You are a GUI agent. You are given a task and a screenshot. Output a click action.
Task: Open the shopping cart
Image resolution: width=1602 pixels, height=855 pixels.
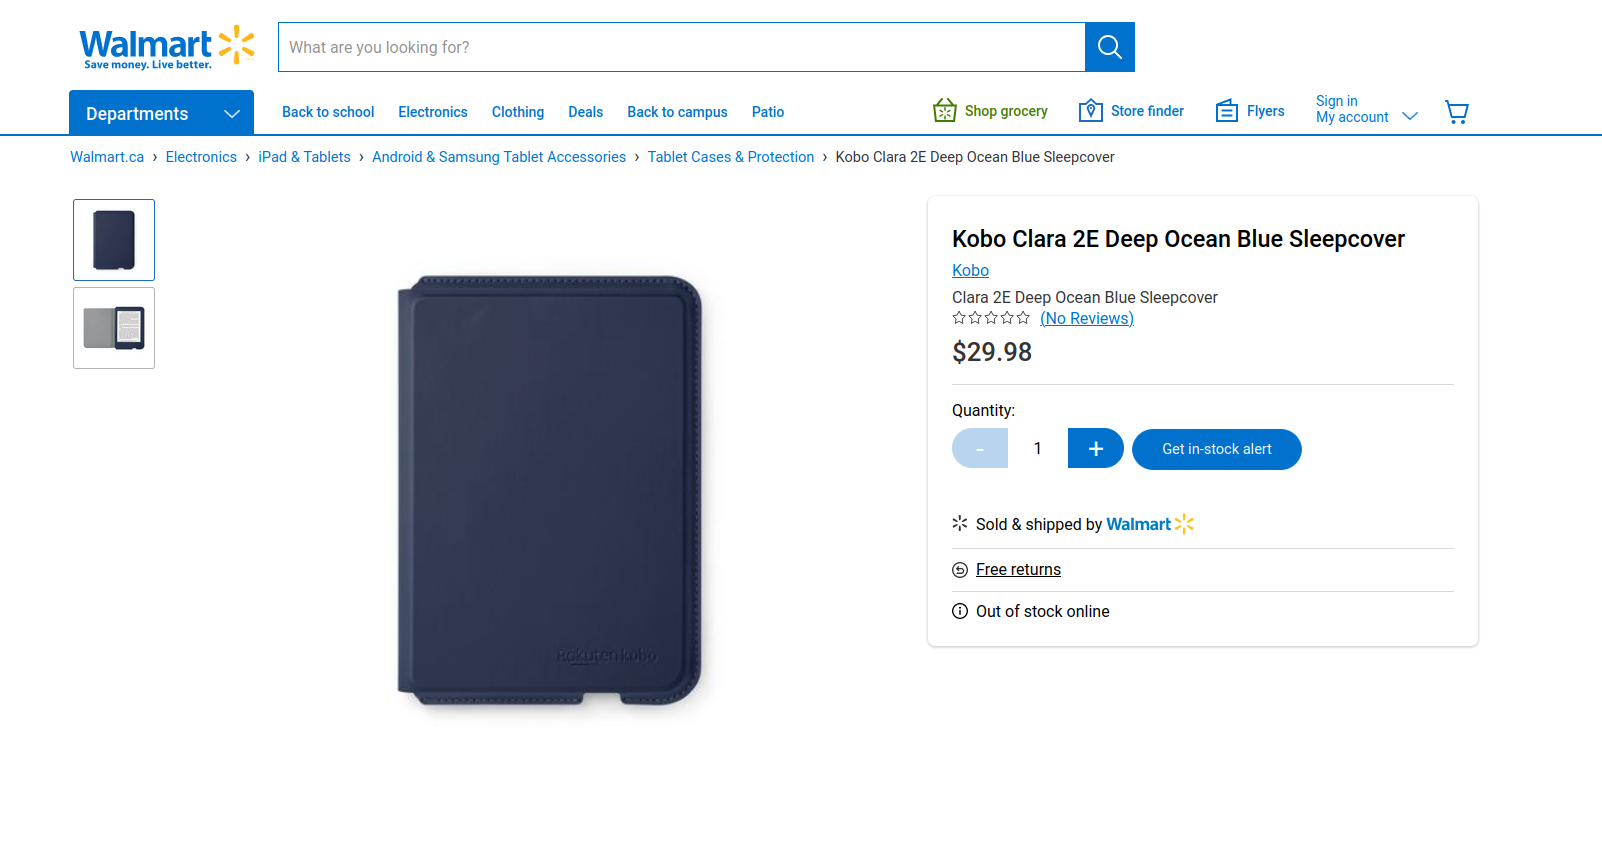[1457, 112]
